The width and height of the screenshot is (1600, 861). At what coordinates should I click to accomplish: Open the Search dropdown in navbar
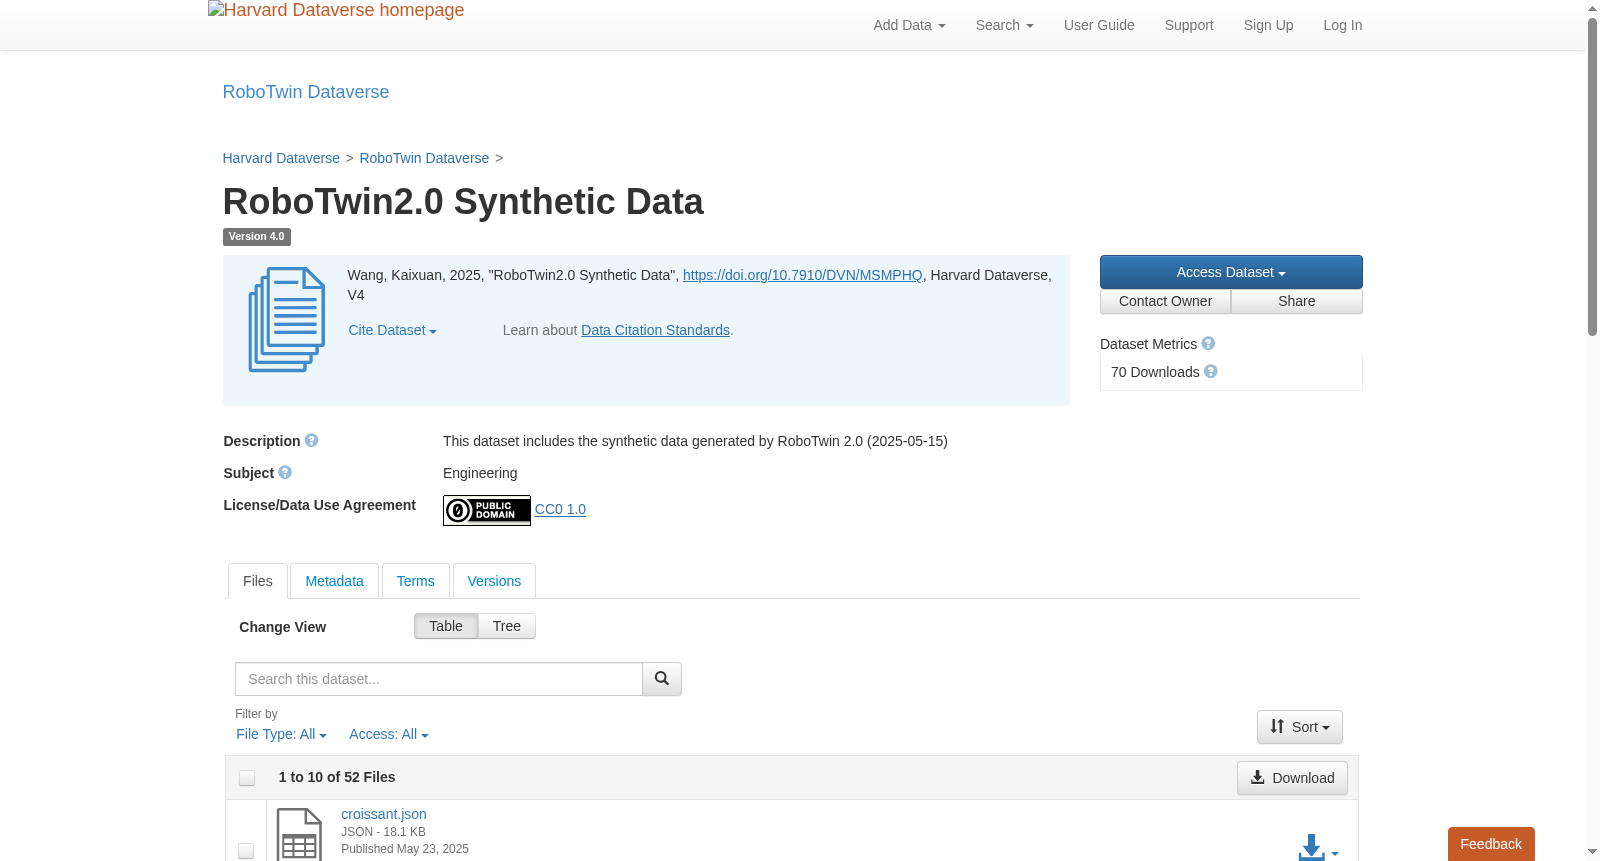[x=1005, y=25]
